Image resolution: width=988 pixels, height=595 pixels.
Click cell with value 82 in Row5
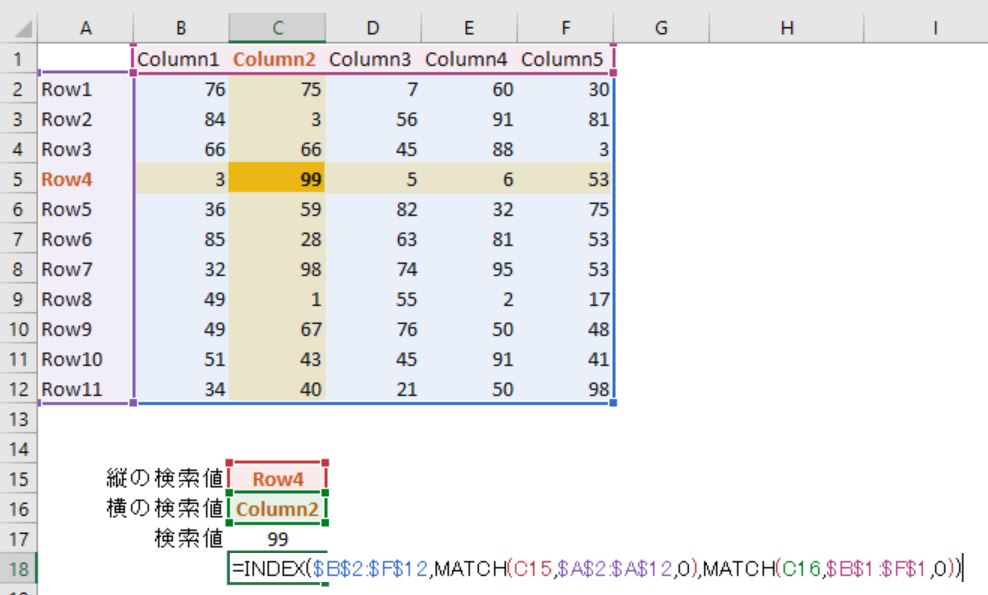coord(373,209)
